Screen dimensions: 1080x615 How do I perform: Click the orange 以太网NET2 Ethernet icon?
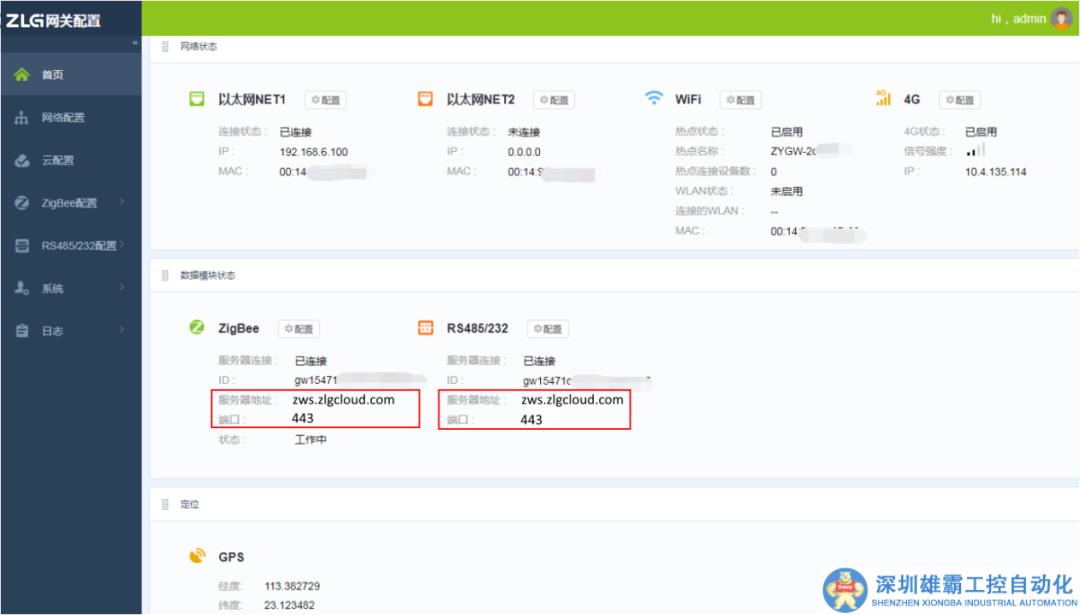(x=423, y=99)
